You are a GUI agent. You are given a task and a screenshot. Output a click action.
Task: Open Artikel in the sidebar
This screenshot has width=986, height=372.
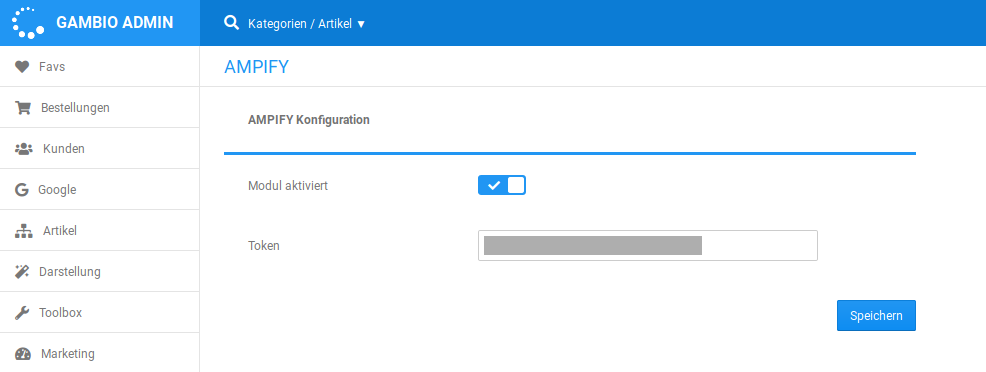pyautogui.click(x=100, y=231)
